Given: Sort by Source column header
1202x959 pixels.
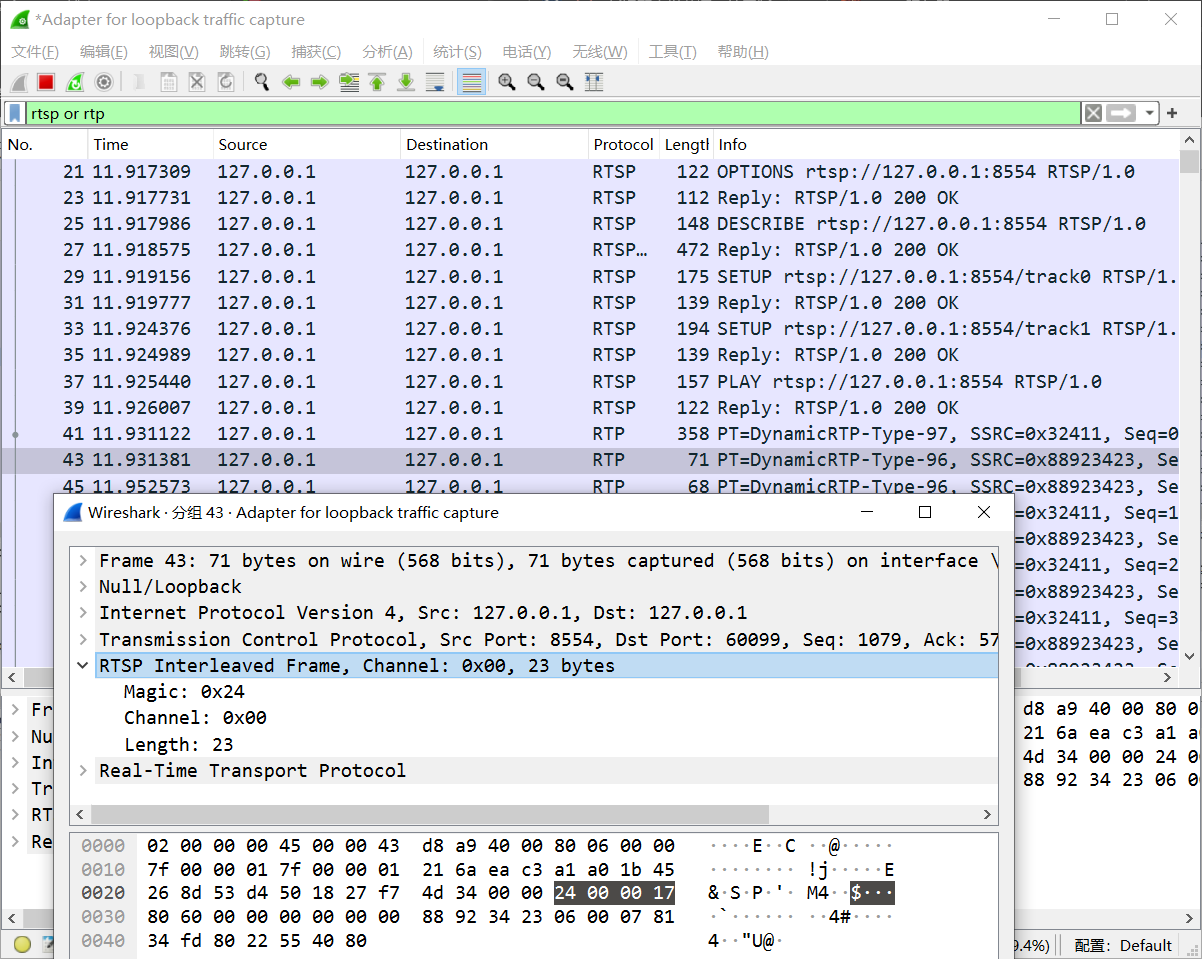Looking at the screenshot, I should pyautogui.click(x=306, y=145).
